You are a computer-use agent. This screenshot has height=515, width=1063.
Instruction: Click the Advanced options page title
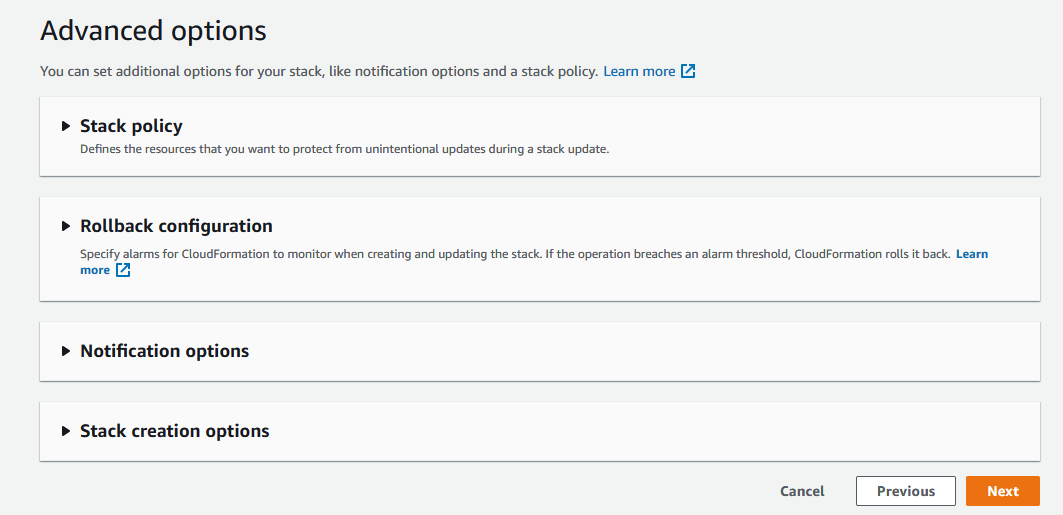coord(153,30)
